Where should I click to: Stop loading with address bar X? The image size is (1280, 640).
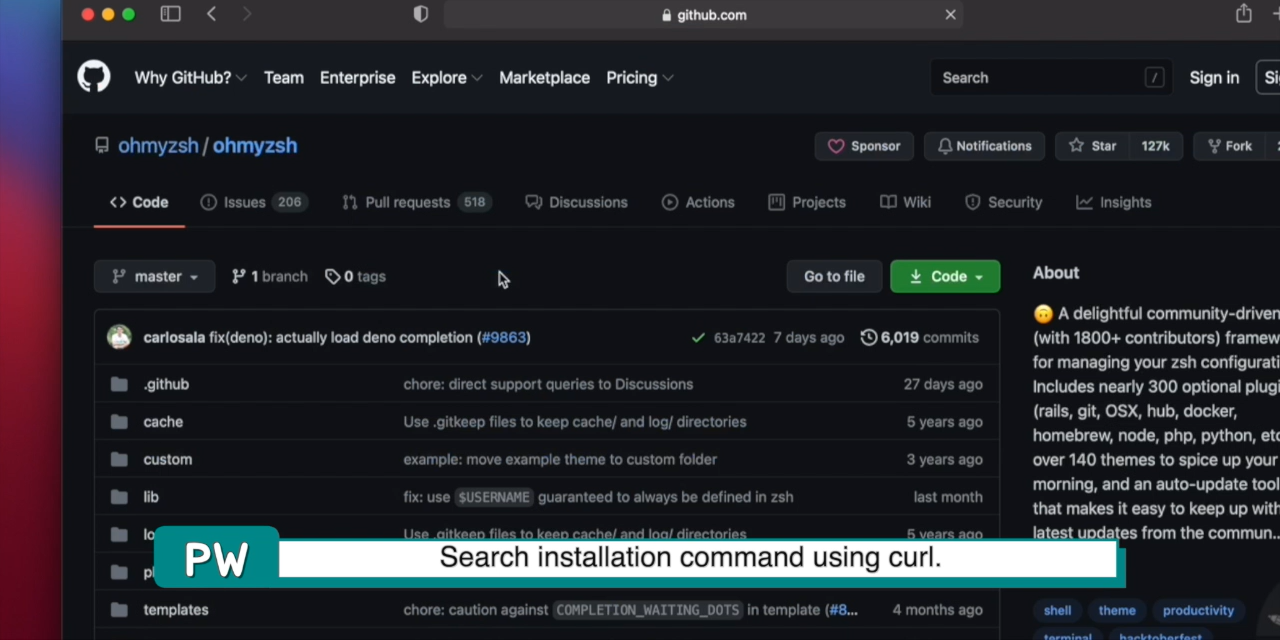950,14
